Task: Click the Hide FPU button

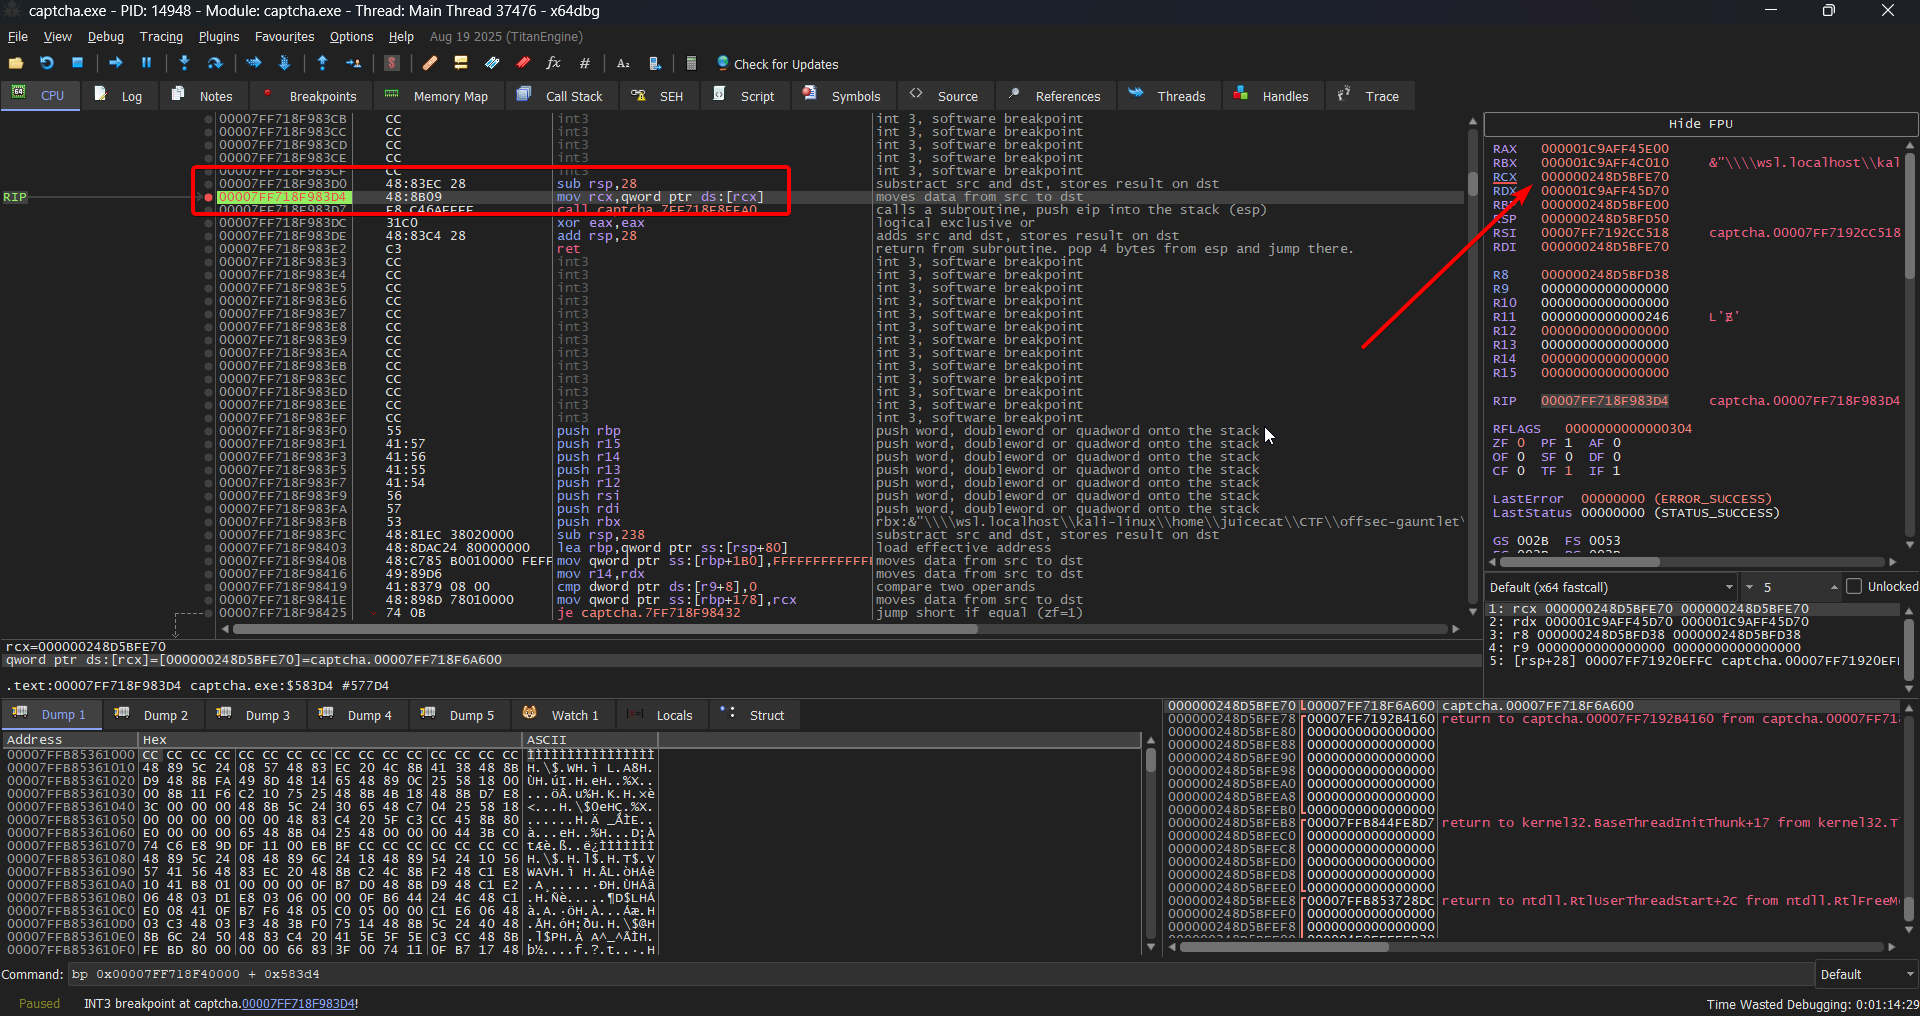Action: [1700, 124]
